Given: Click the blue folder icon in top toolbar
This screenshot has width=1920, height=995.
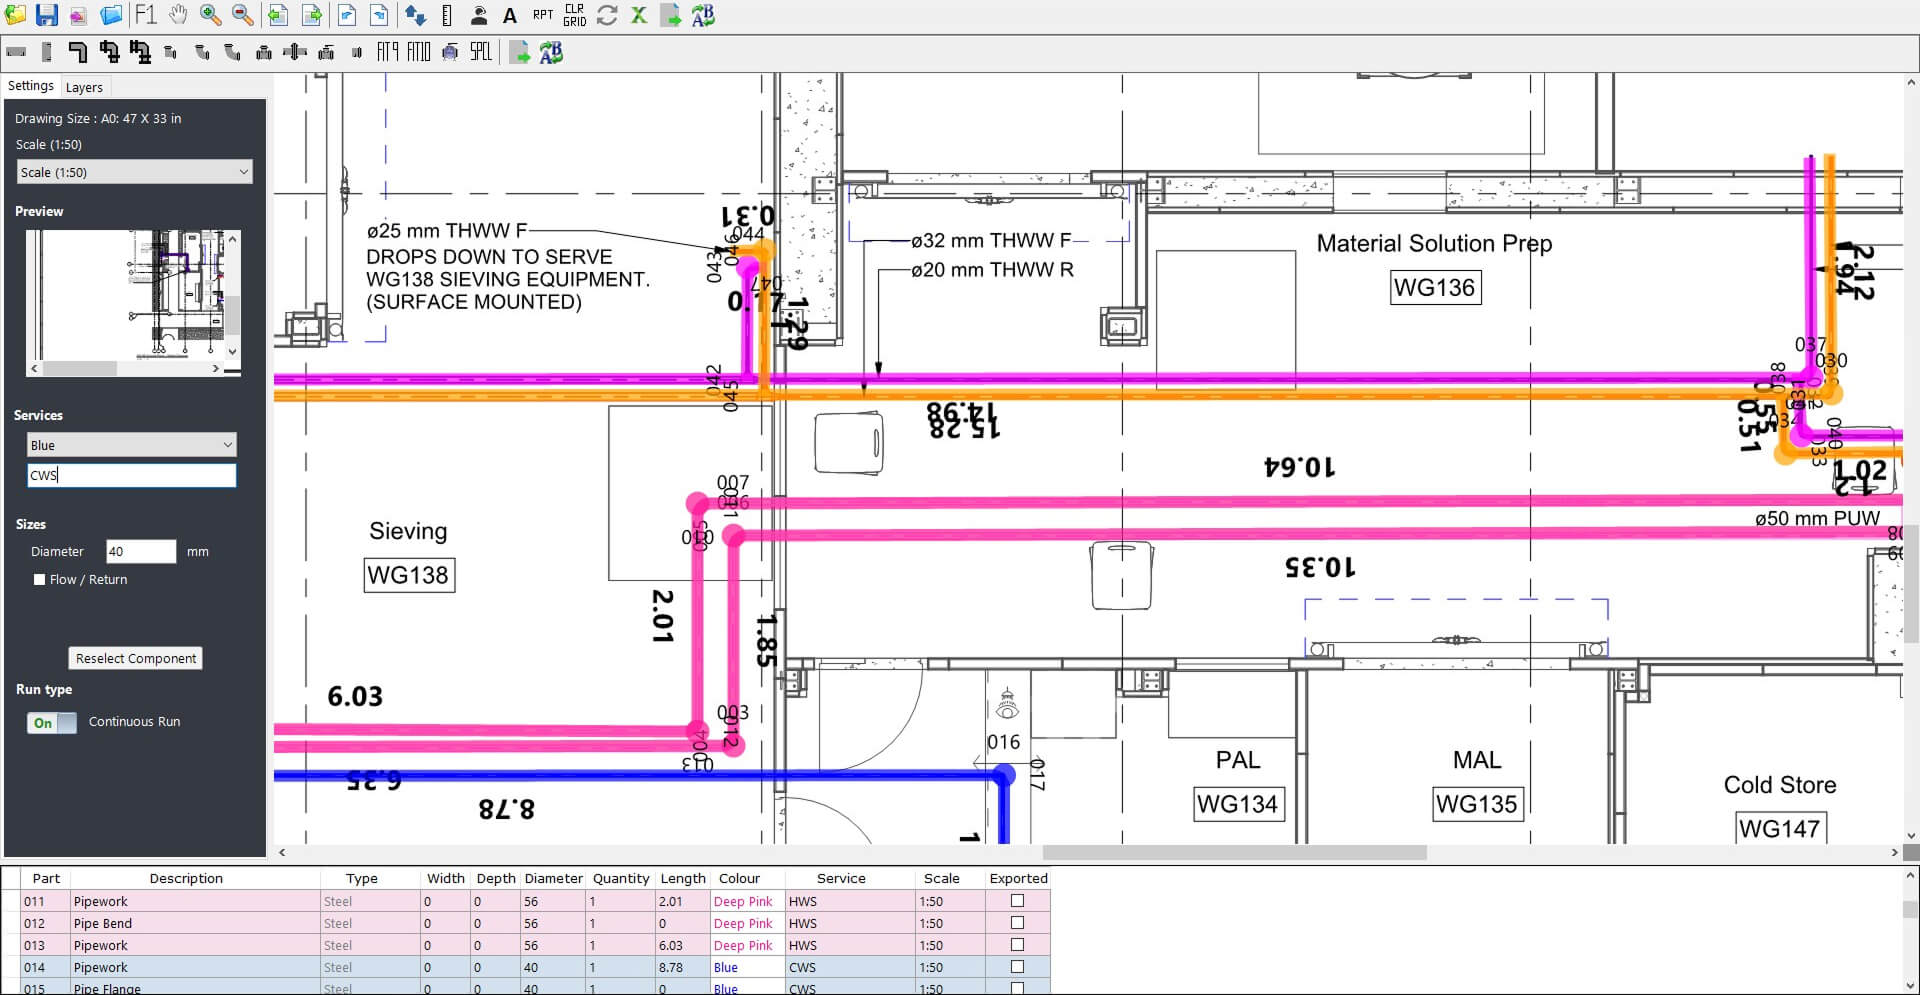Looking at the screenshot, I should [111, 15].
